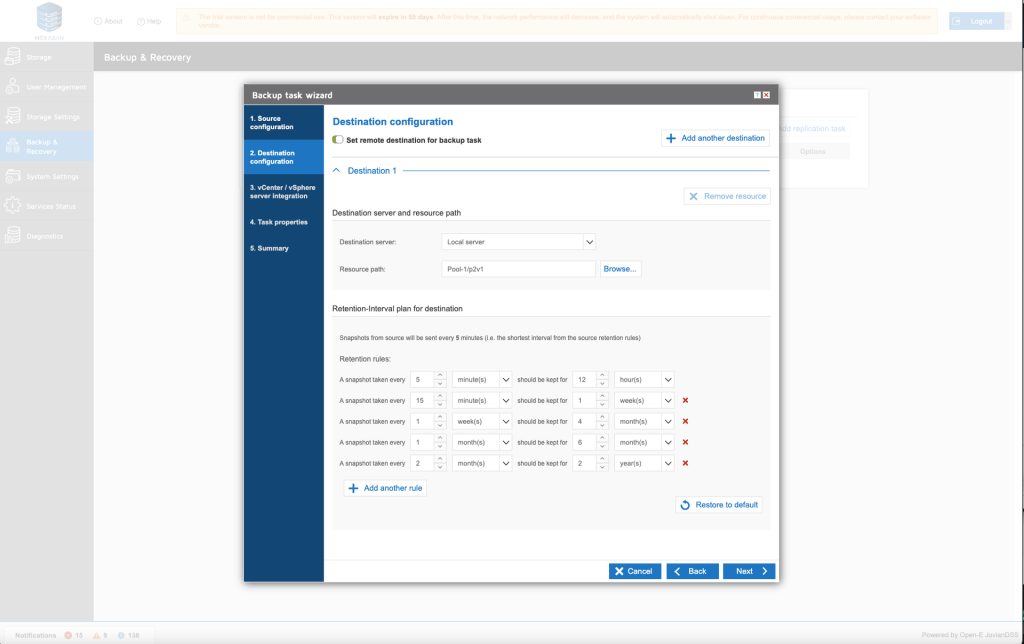Click Browse button for resource path

pos(620,269)
